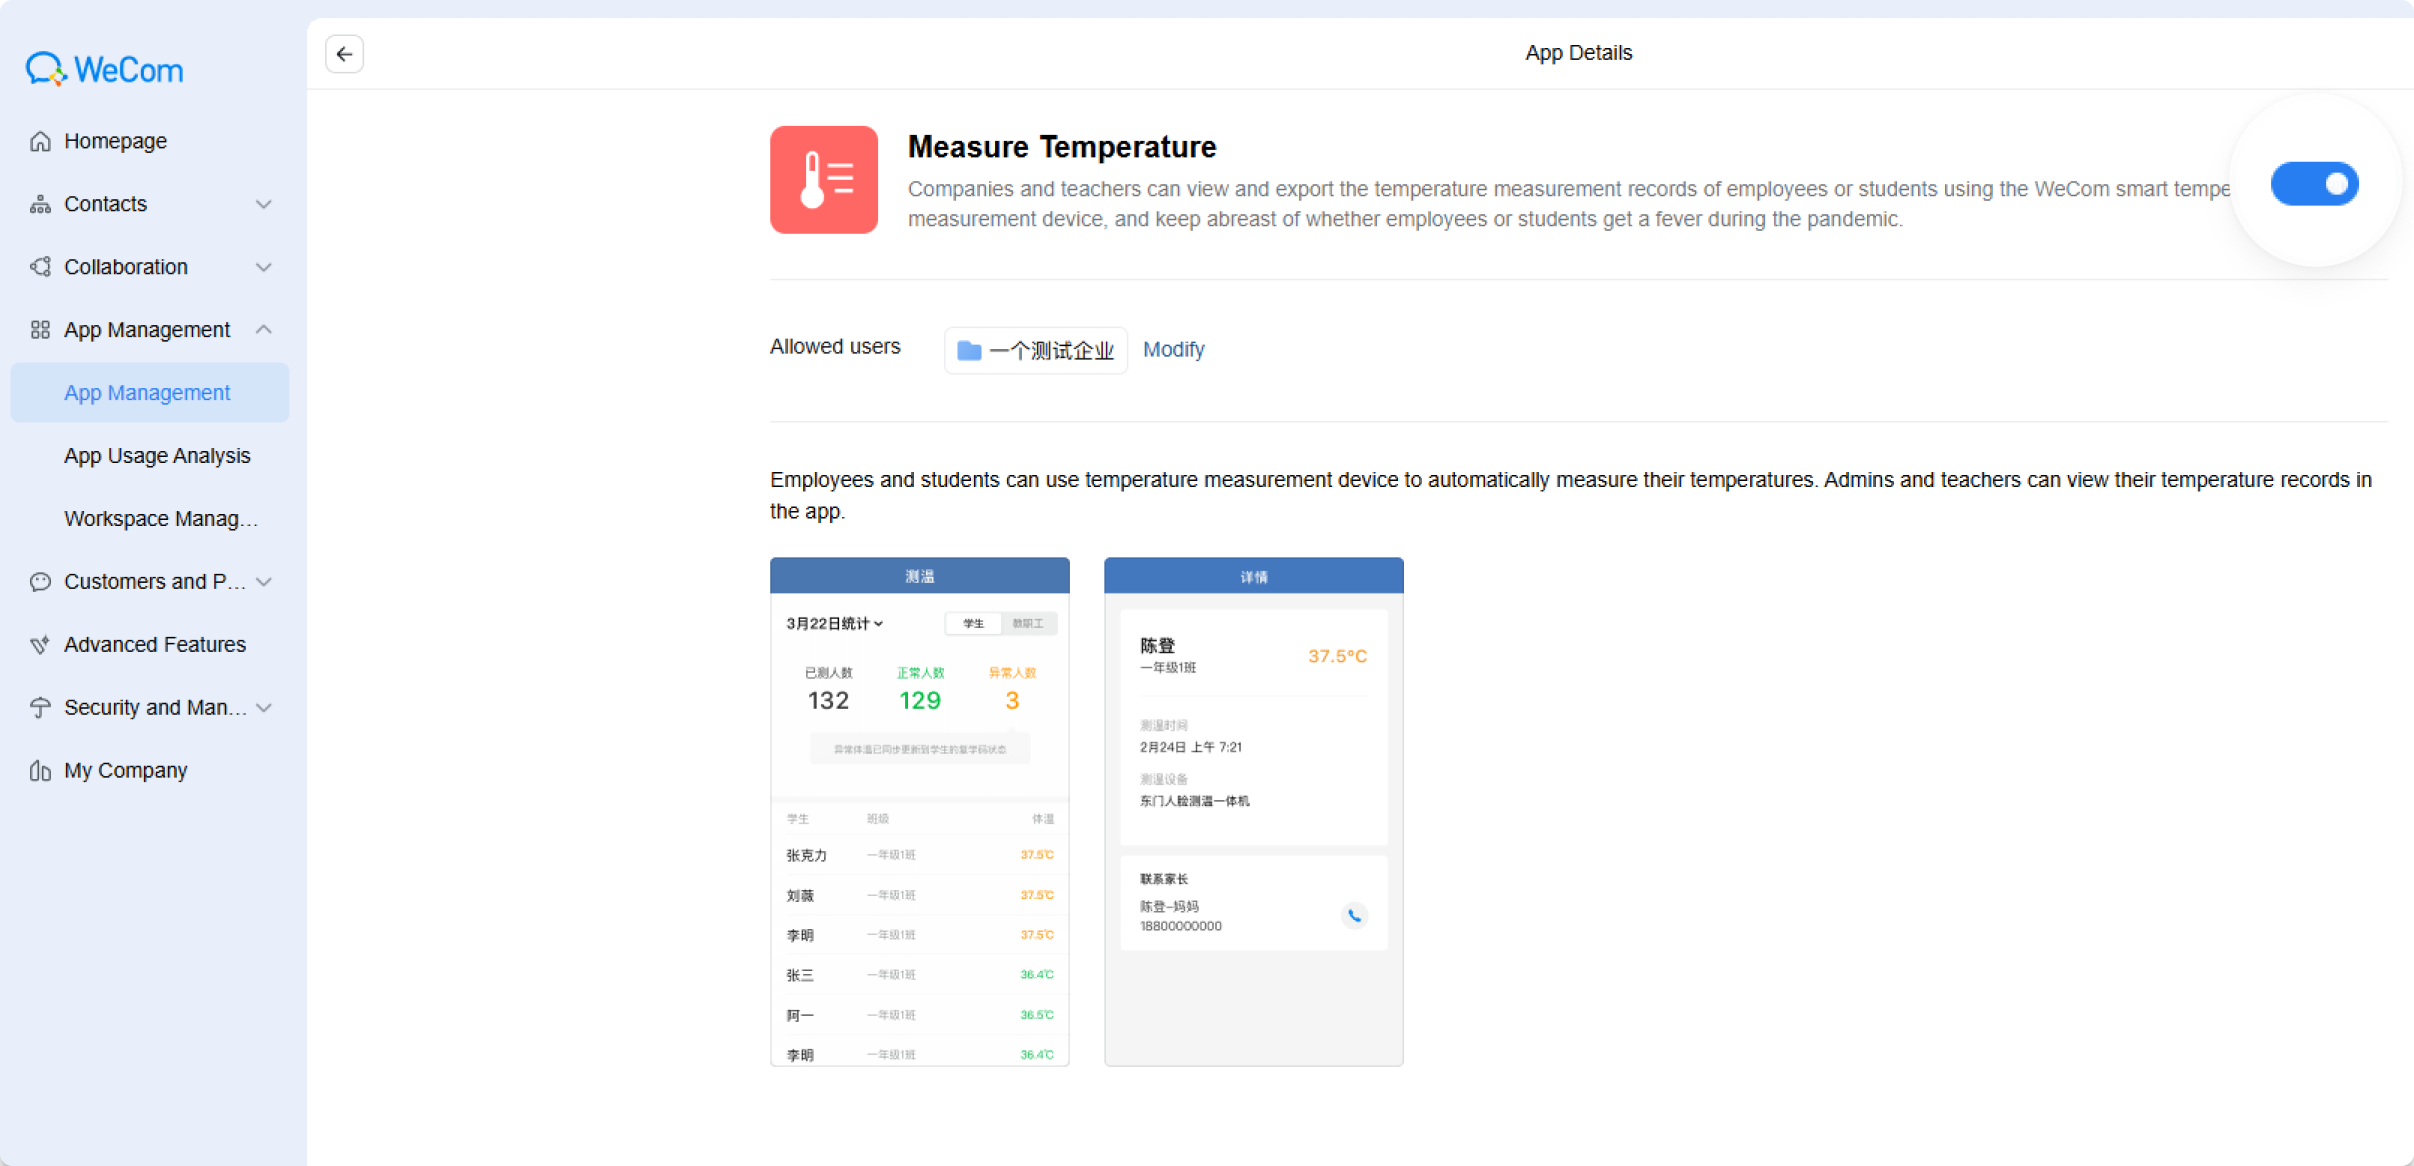Open Workspace Manag... submenu item

click(x=150, y=519)
